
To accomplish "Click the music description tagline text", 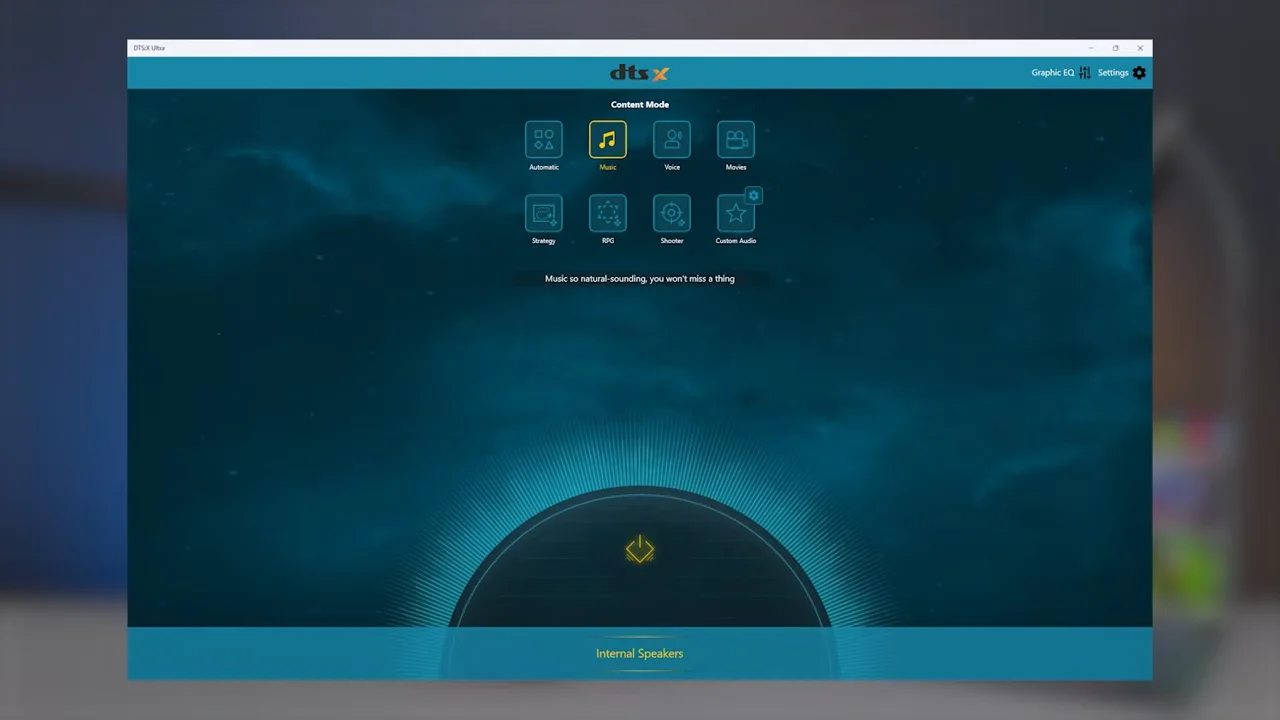I will (640, 279).
